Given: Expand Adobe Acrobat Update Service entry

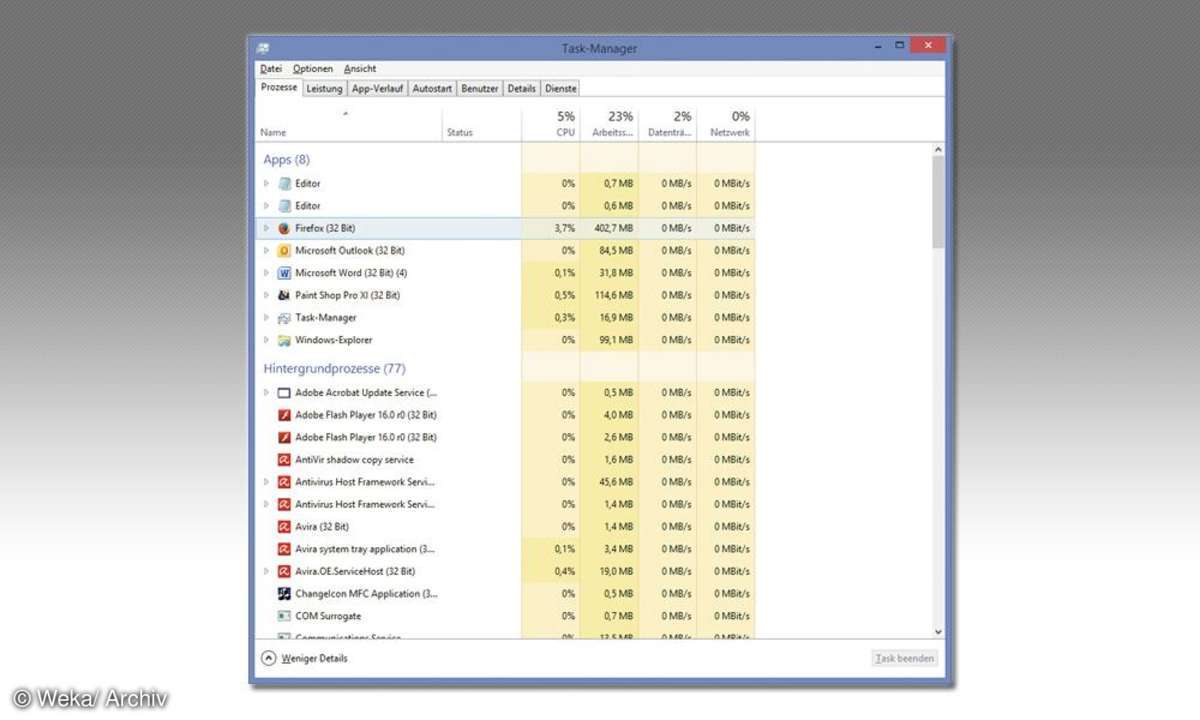Looking at the screenshot, I should [266, 393].
